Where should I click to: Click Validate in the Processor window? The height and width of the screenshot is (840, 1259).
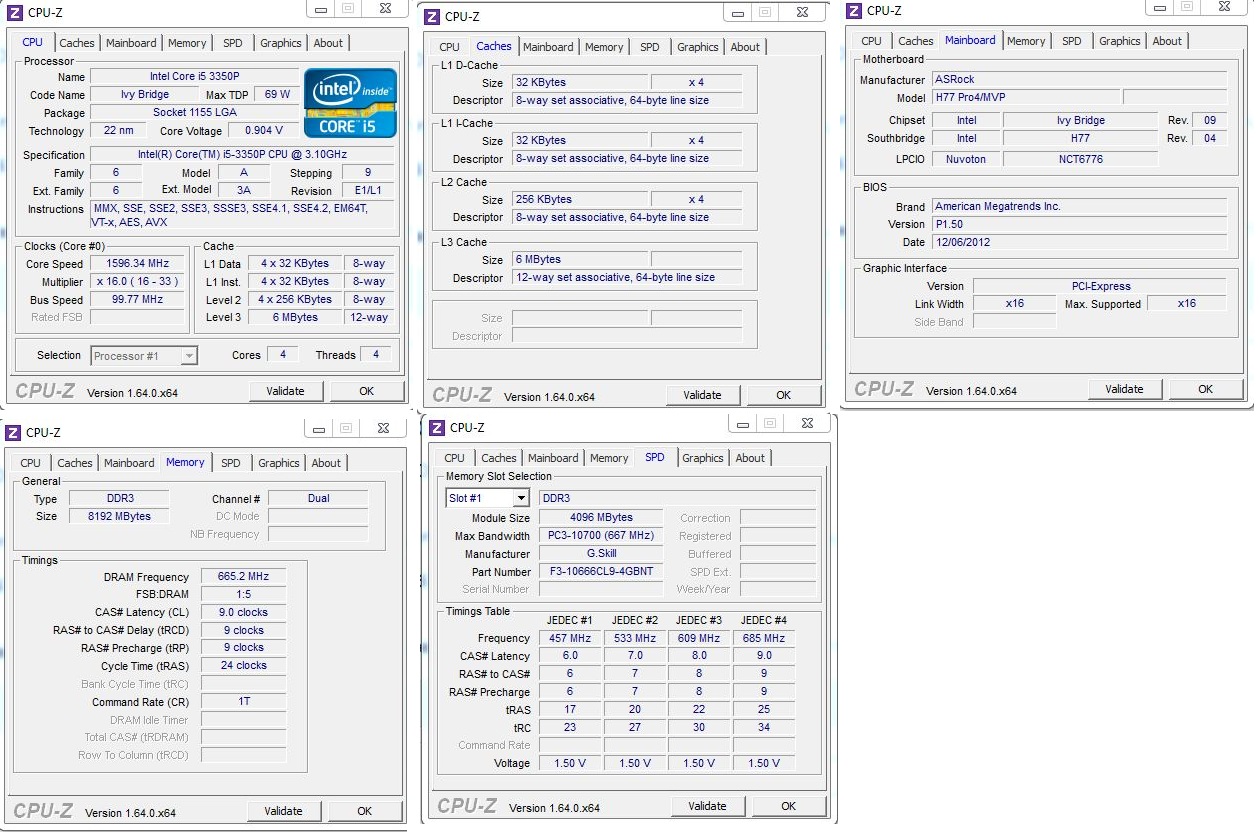(x=285, y=391)
